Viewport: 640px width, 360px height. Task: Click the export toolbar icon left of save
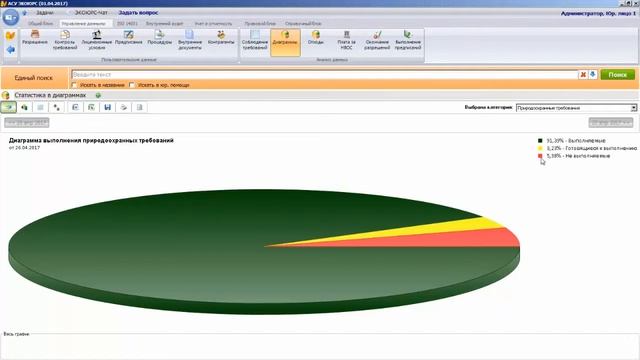point(91,107)
